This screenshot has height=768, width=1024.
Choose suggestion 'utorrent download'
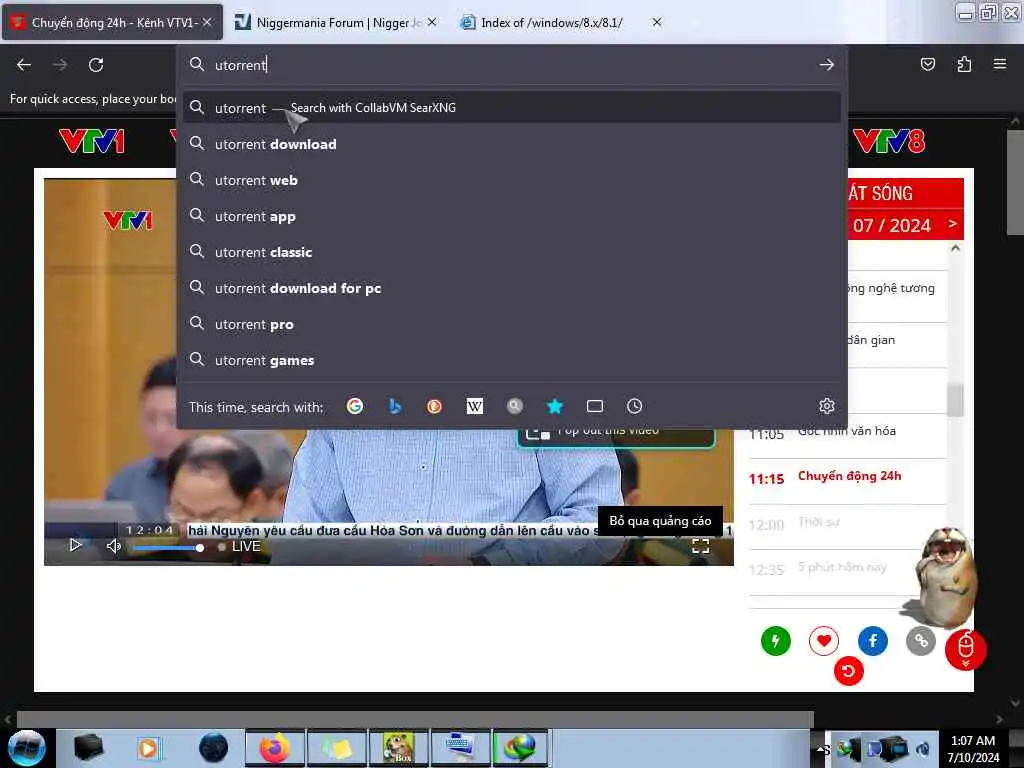511,144
